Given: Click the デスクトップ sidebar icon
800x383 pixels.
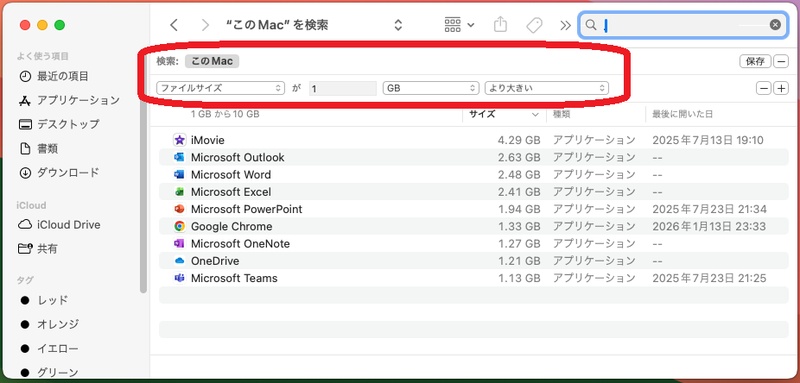Looking at the screenshot, I should pos(25,124).
